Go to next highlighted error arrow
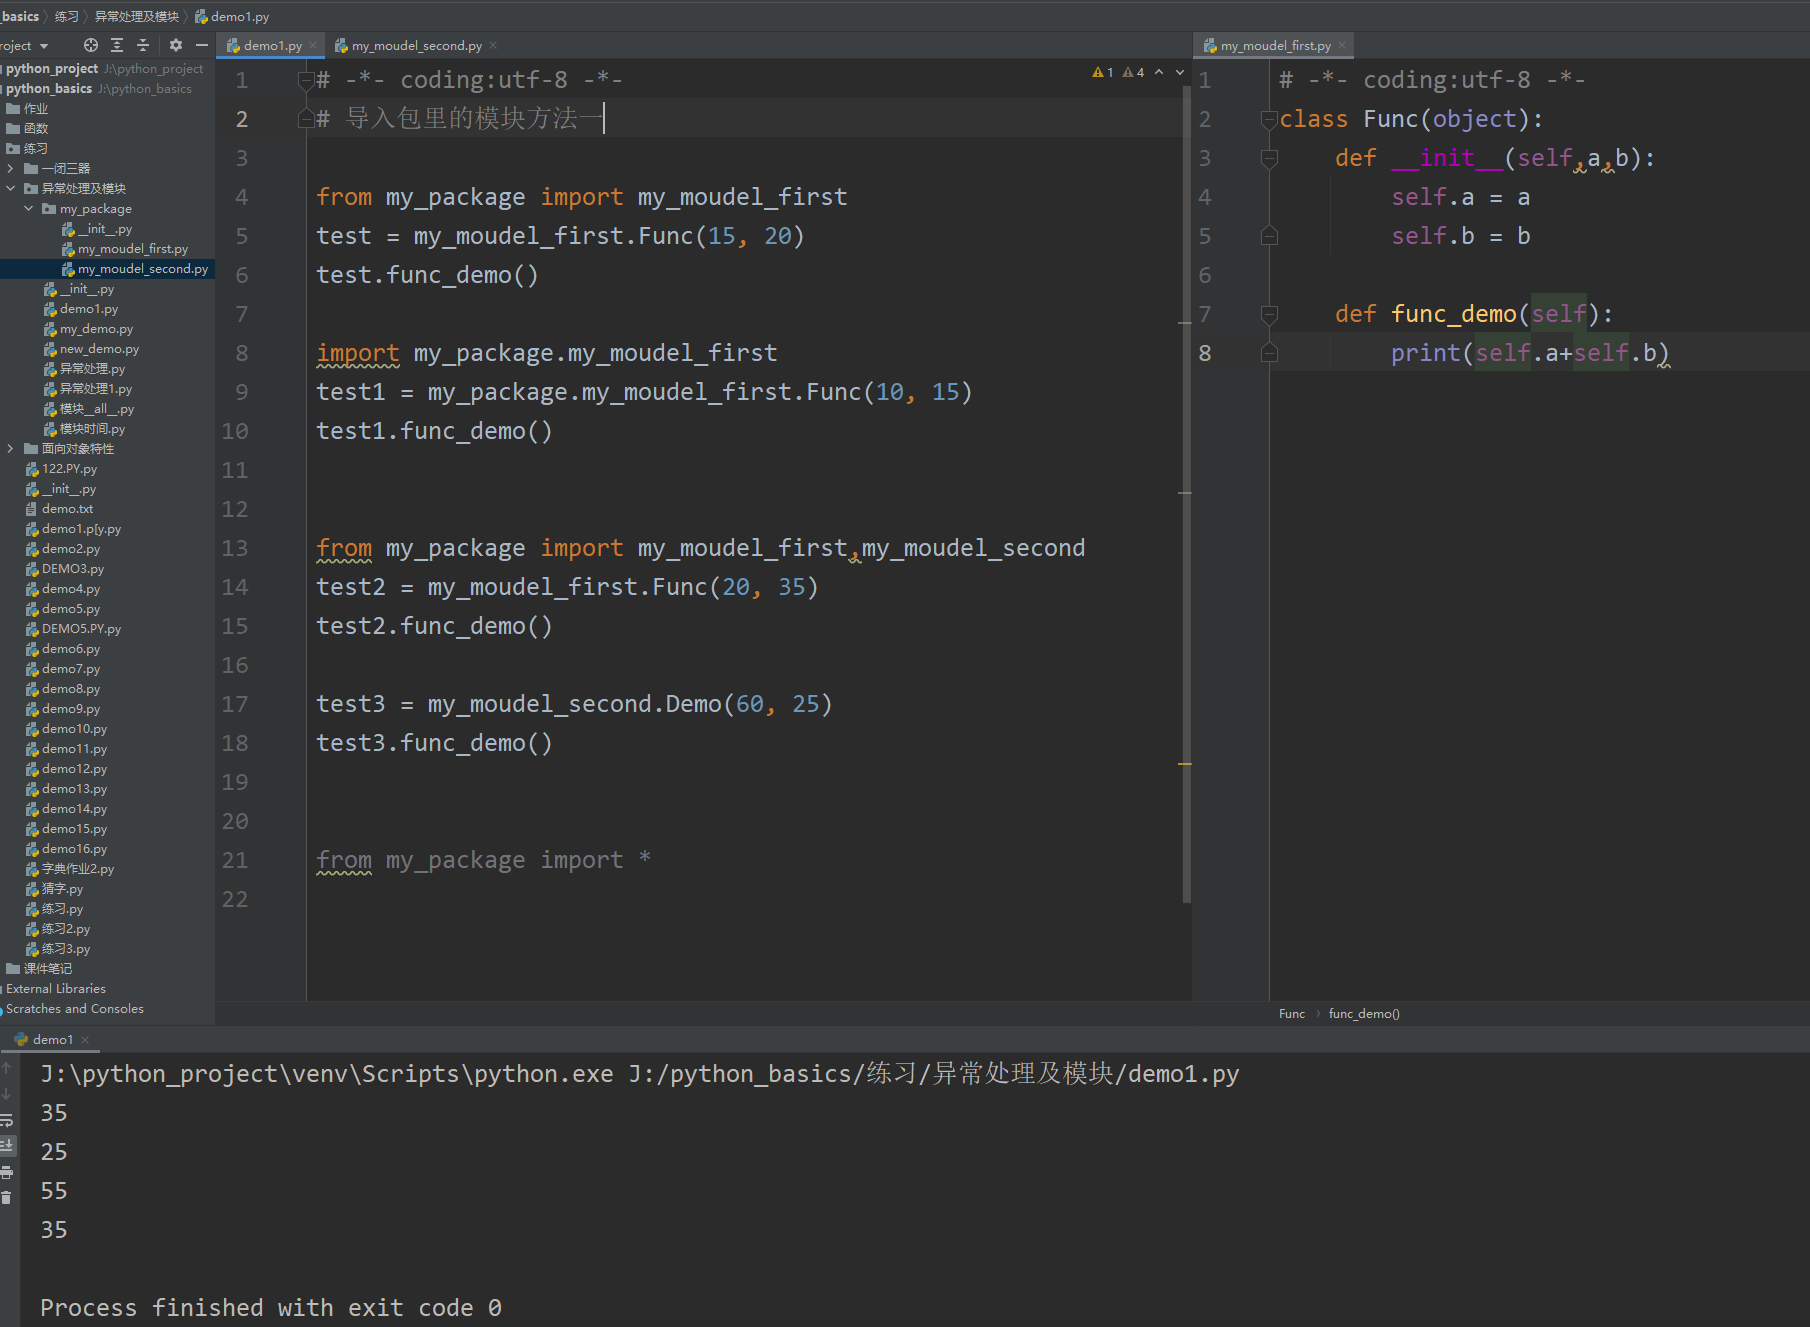 tap(1180, 72)
